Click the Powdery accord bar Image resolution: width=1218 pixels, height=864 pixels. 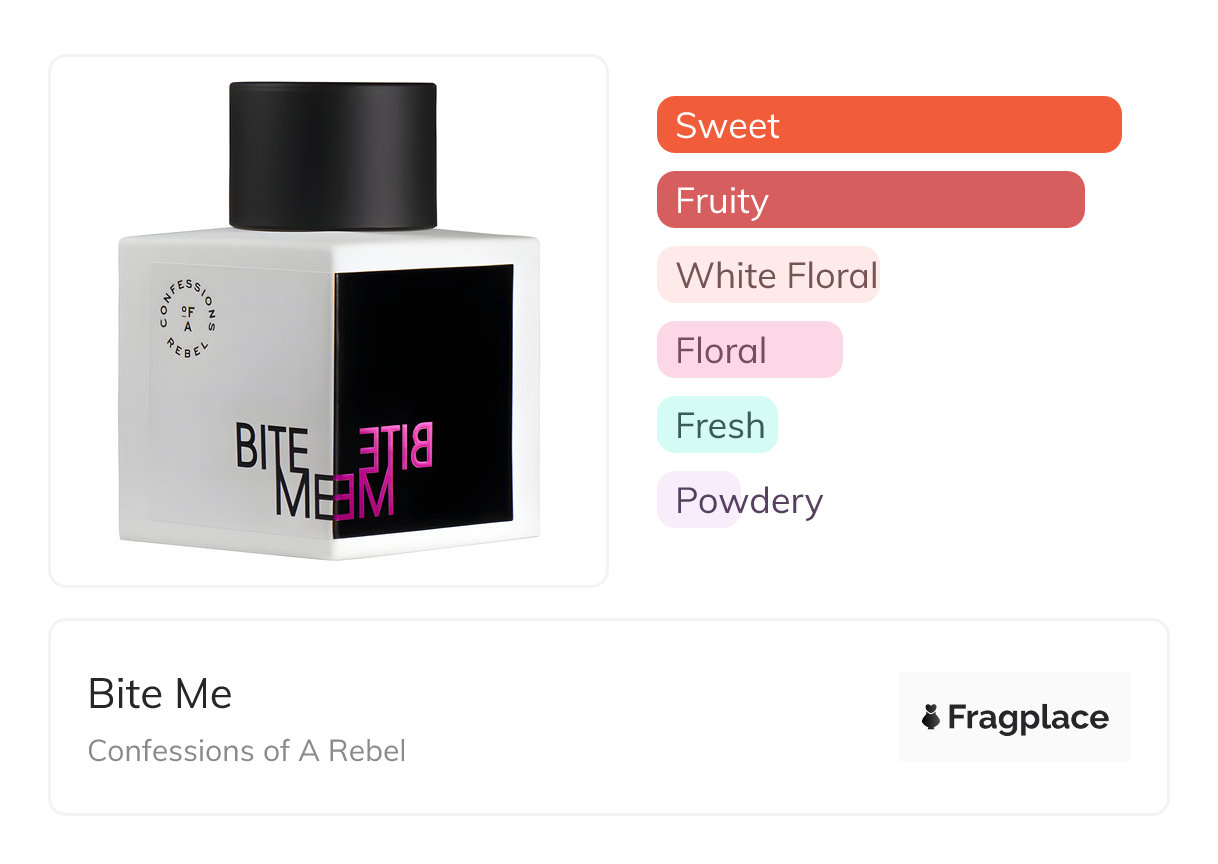coord(699,500)
